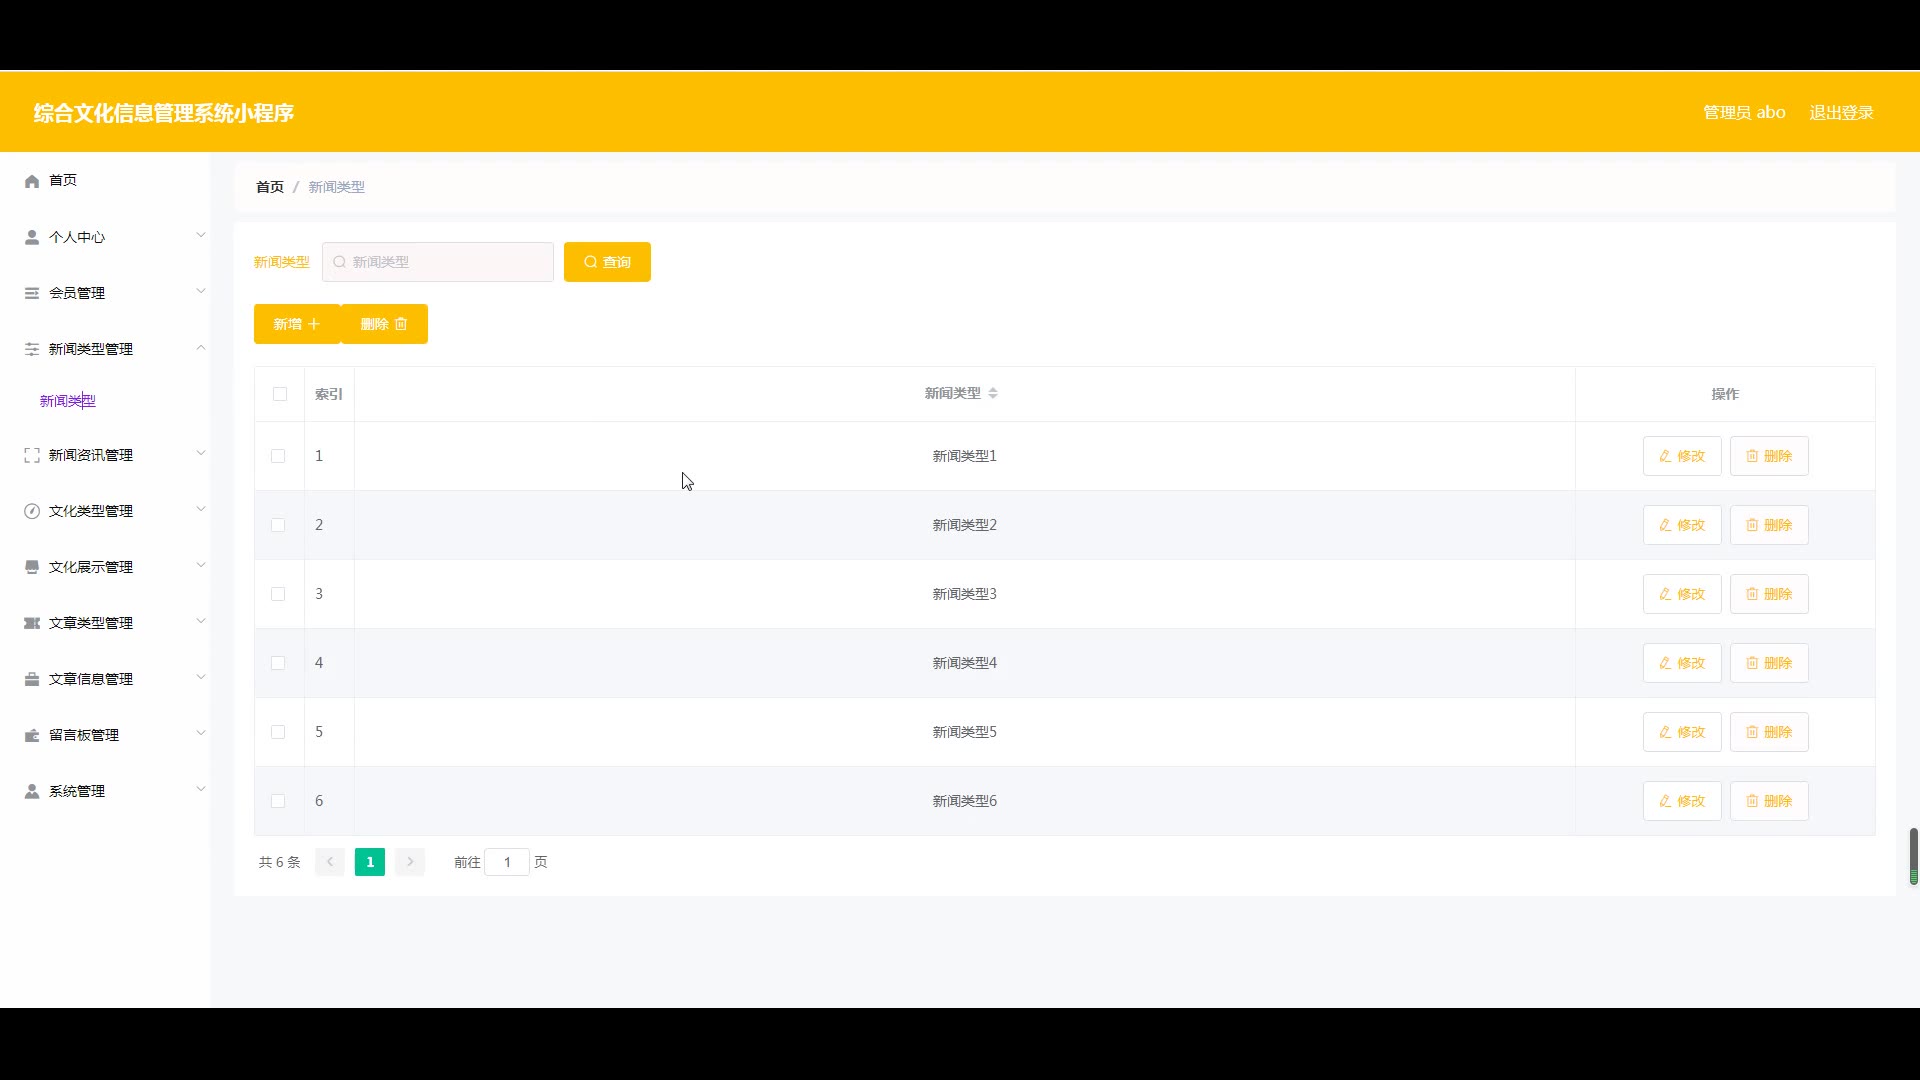Click the 文化类型管理 compass icon
The height and width of the screenshot is (1080, 1920).
pos(32,511)
